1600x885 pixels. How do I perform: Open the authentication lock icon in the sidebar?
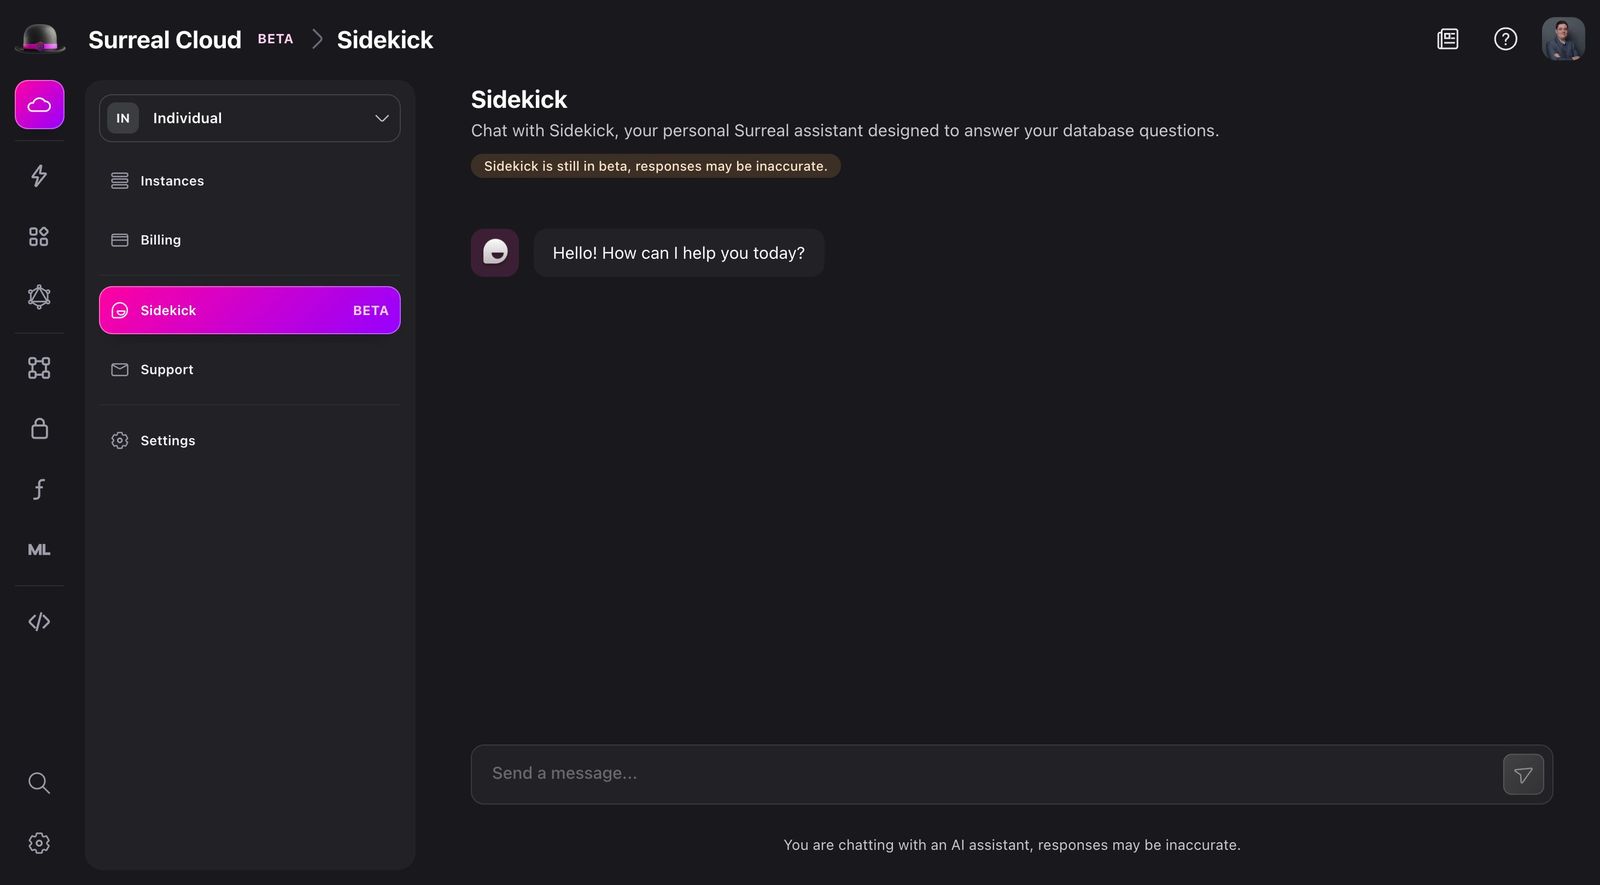[x=39, y=427]
